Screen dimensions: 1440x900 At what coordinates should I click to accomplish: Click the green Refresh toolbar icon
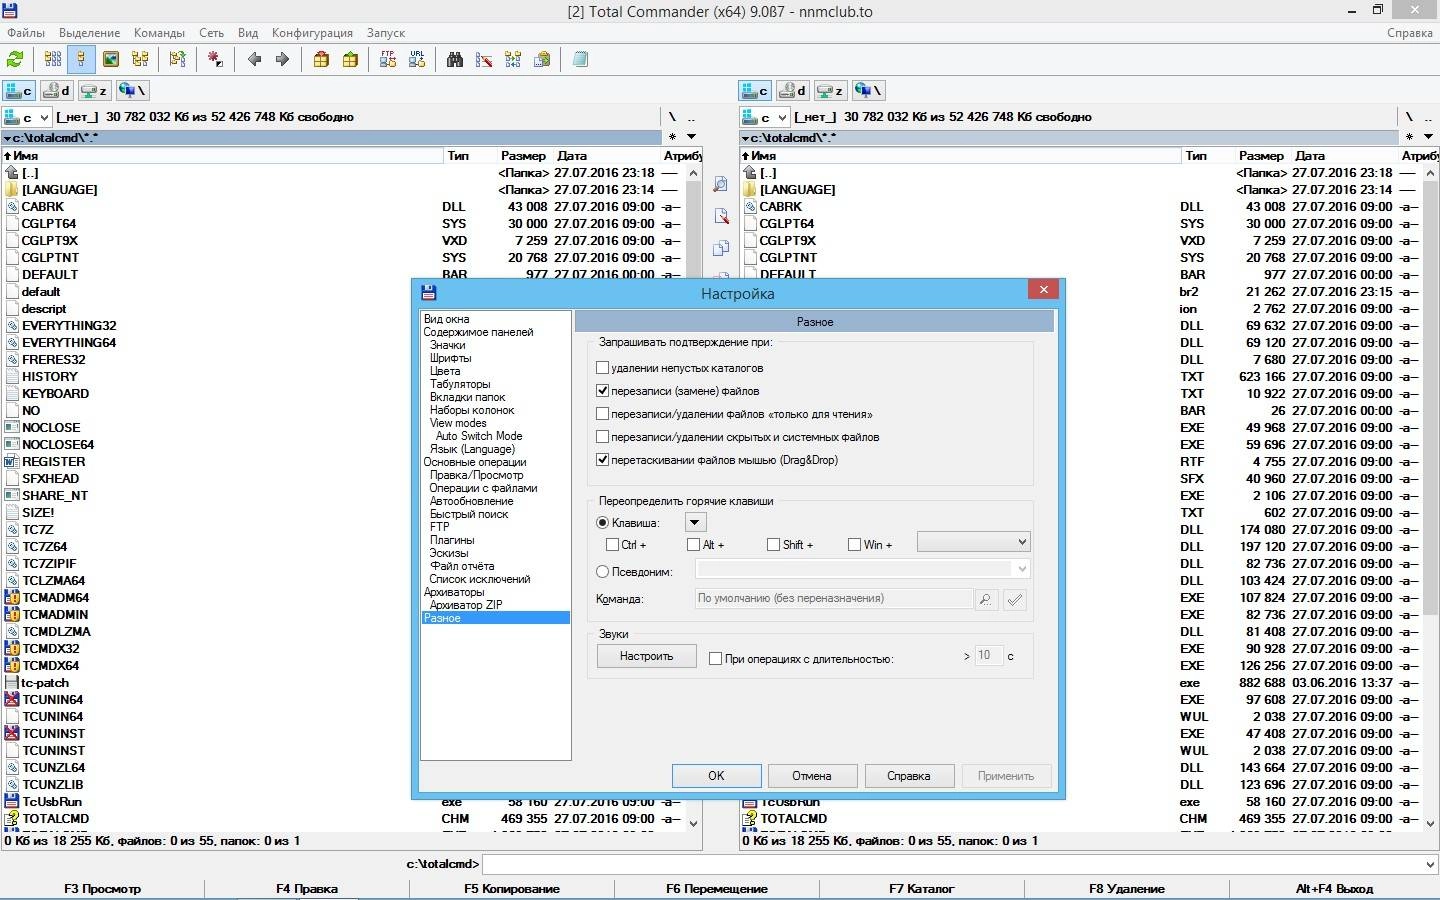point(15,60)
